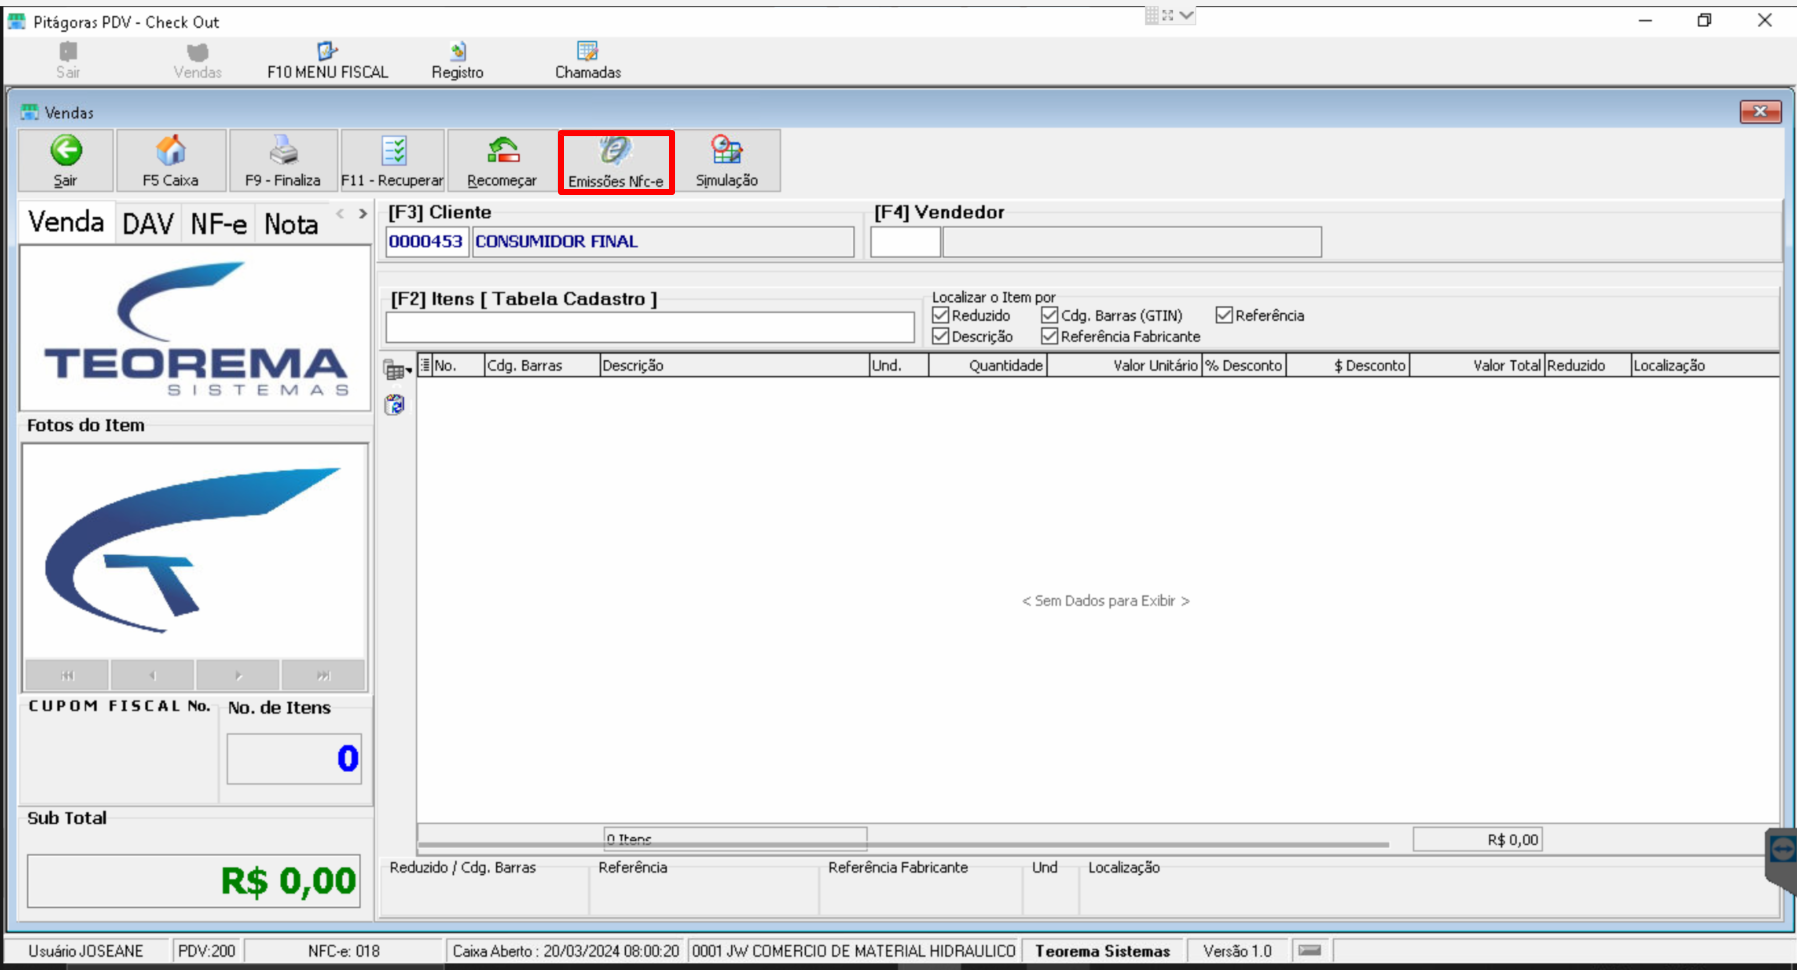
Task: Click the Vendedor name field
Action: pos(1132,241)
